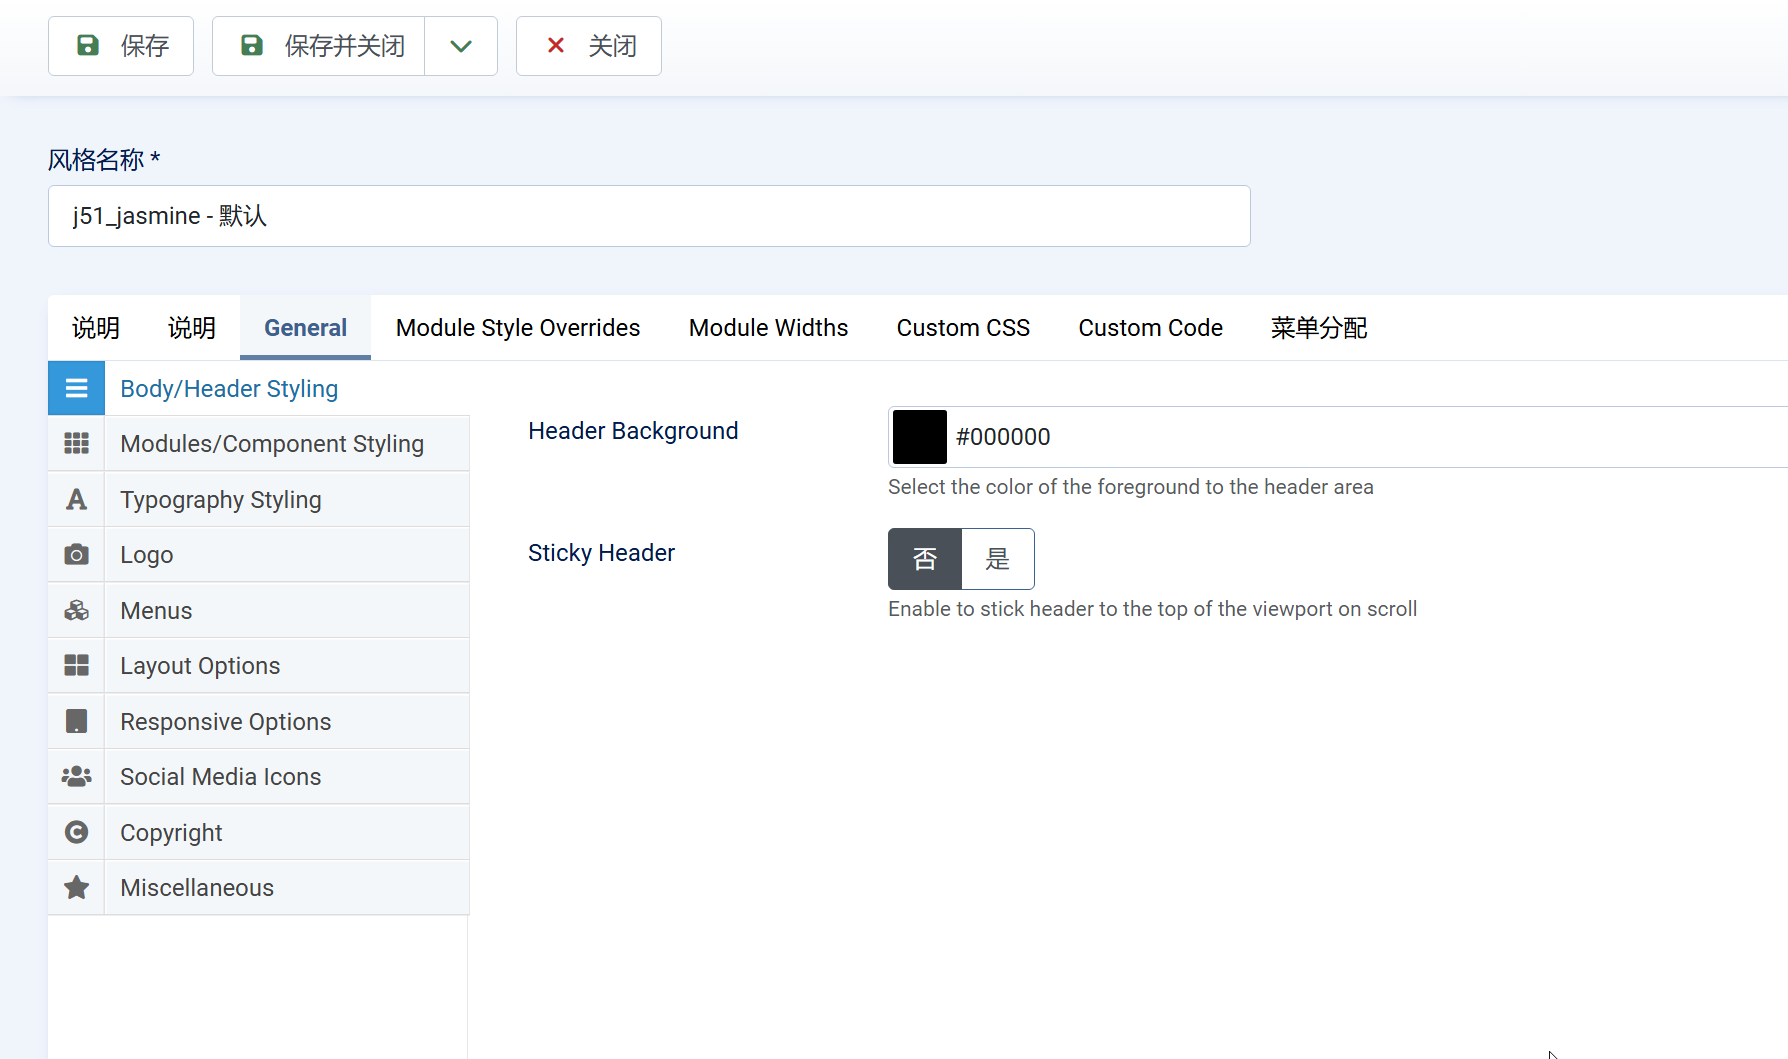Click the Layout Options tiles icon
Screen dimensions: 1788x1059
tap(76, 666)
